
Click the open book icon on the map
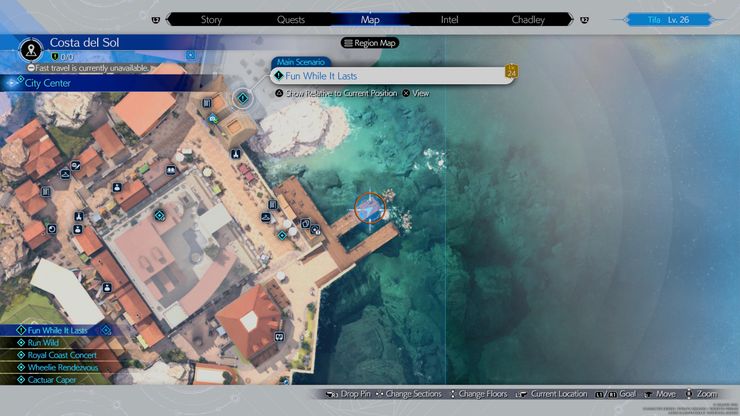point(171,170)
